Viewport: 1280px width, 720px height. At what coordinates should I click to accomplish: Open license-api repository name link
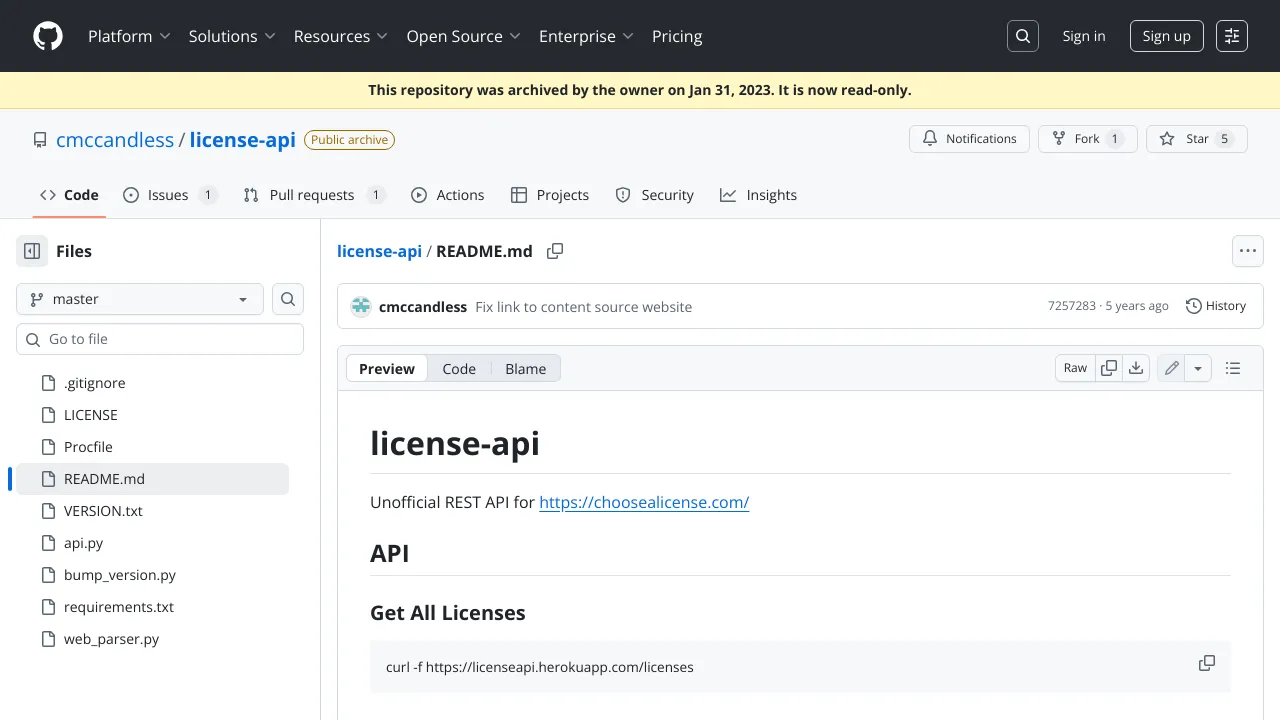(243, 140)
